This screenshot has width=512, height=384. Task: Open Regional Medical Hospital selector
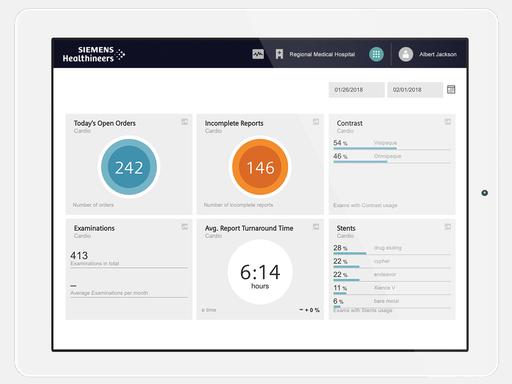[322, 54]
